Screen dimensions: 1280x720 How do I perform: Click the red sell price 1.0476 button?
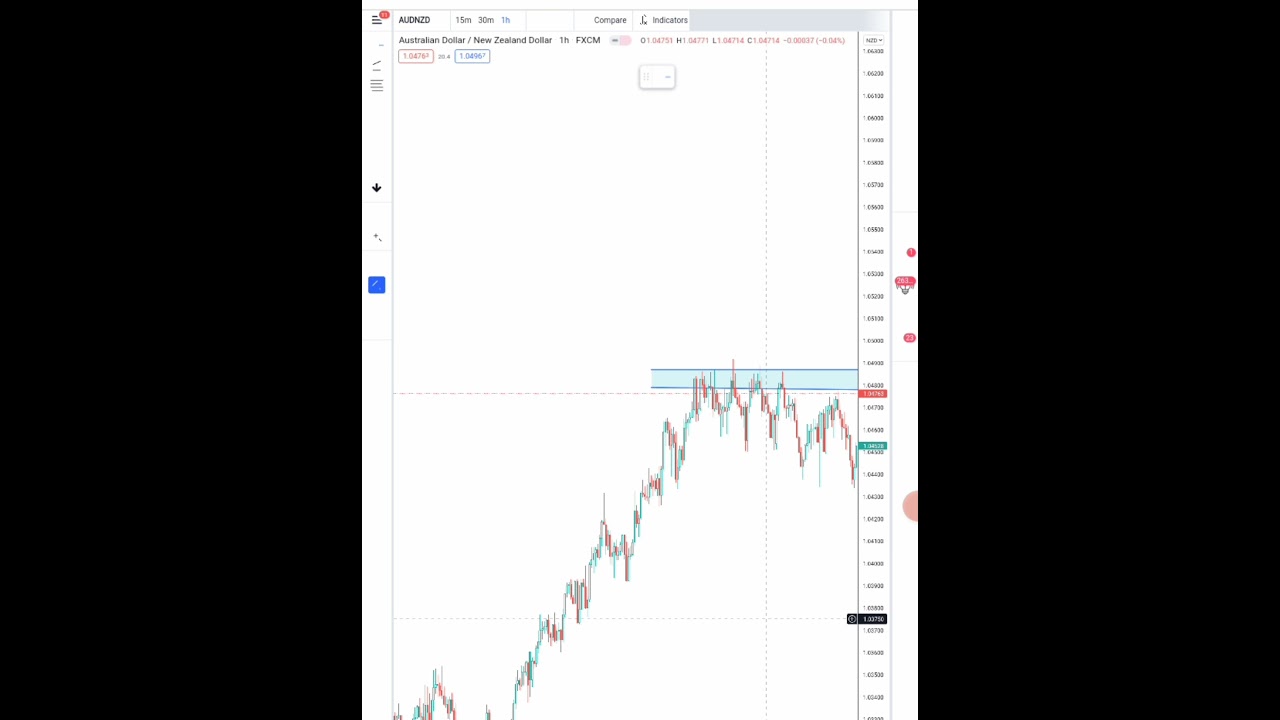(415, 56)
